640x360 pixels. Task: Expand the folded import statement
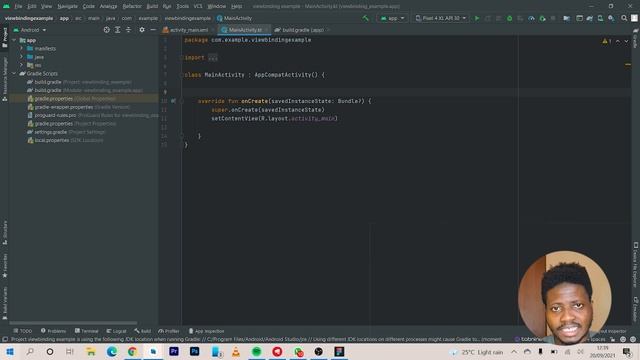coord(213,58)
